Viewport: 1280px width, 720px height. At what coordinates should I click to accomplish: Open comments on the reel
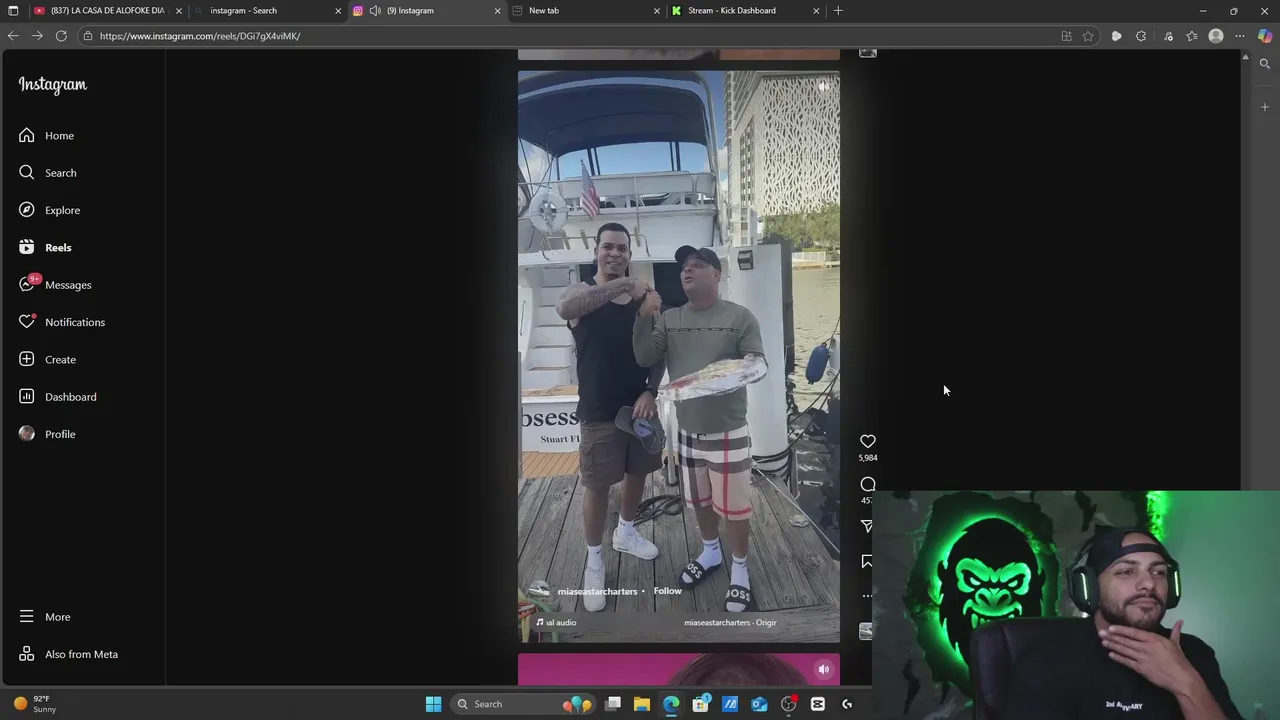(868, 484)
